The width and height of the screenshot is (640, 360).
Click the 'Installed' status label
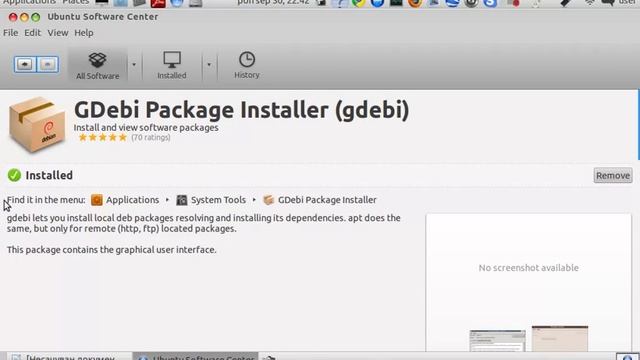(49, 175)
